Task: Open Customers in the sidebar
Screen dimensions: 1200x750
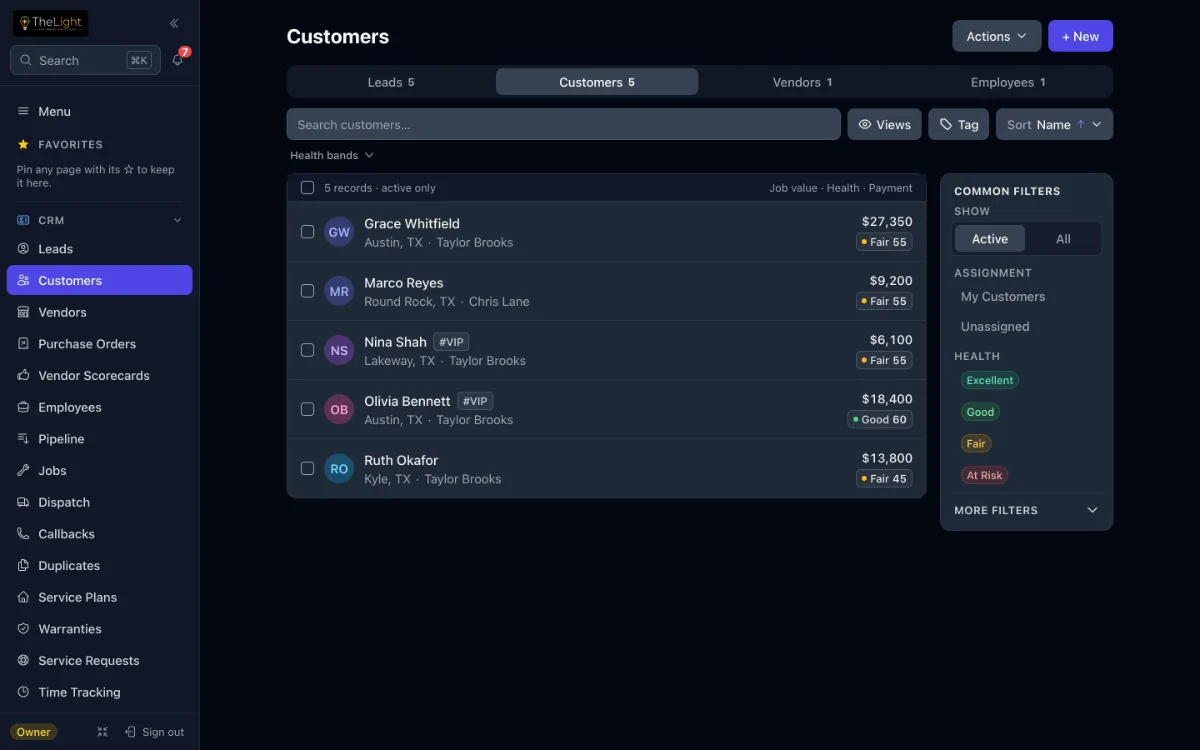Action: [x=99, y=280]
